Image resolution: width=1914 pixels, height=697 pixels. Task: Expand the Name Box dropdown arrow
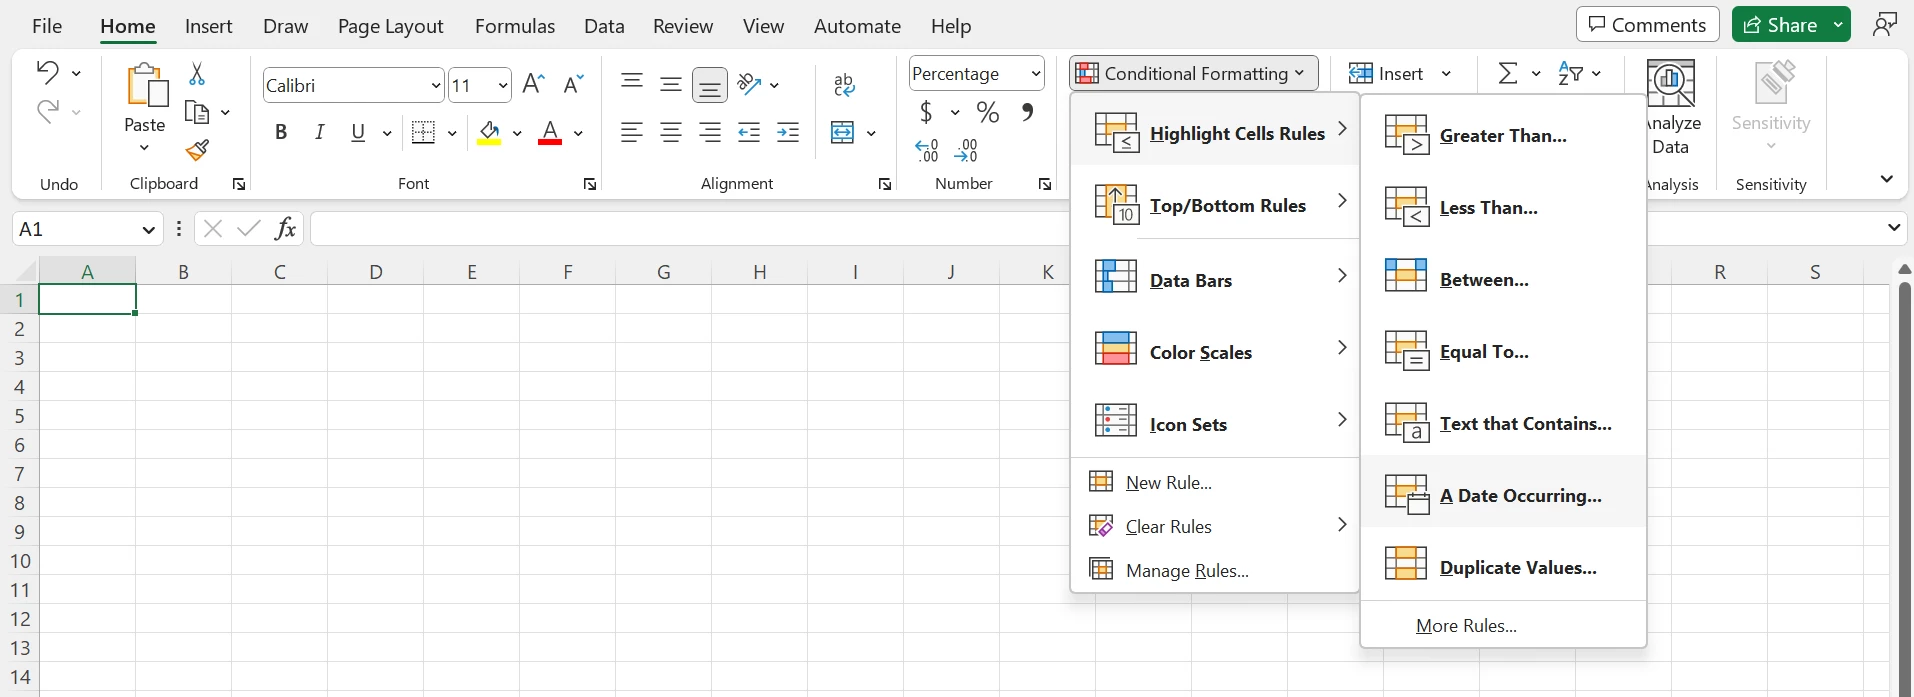click(x=148, y=229)
